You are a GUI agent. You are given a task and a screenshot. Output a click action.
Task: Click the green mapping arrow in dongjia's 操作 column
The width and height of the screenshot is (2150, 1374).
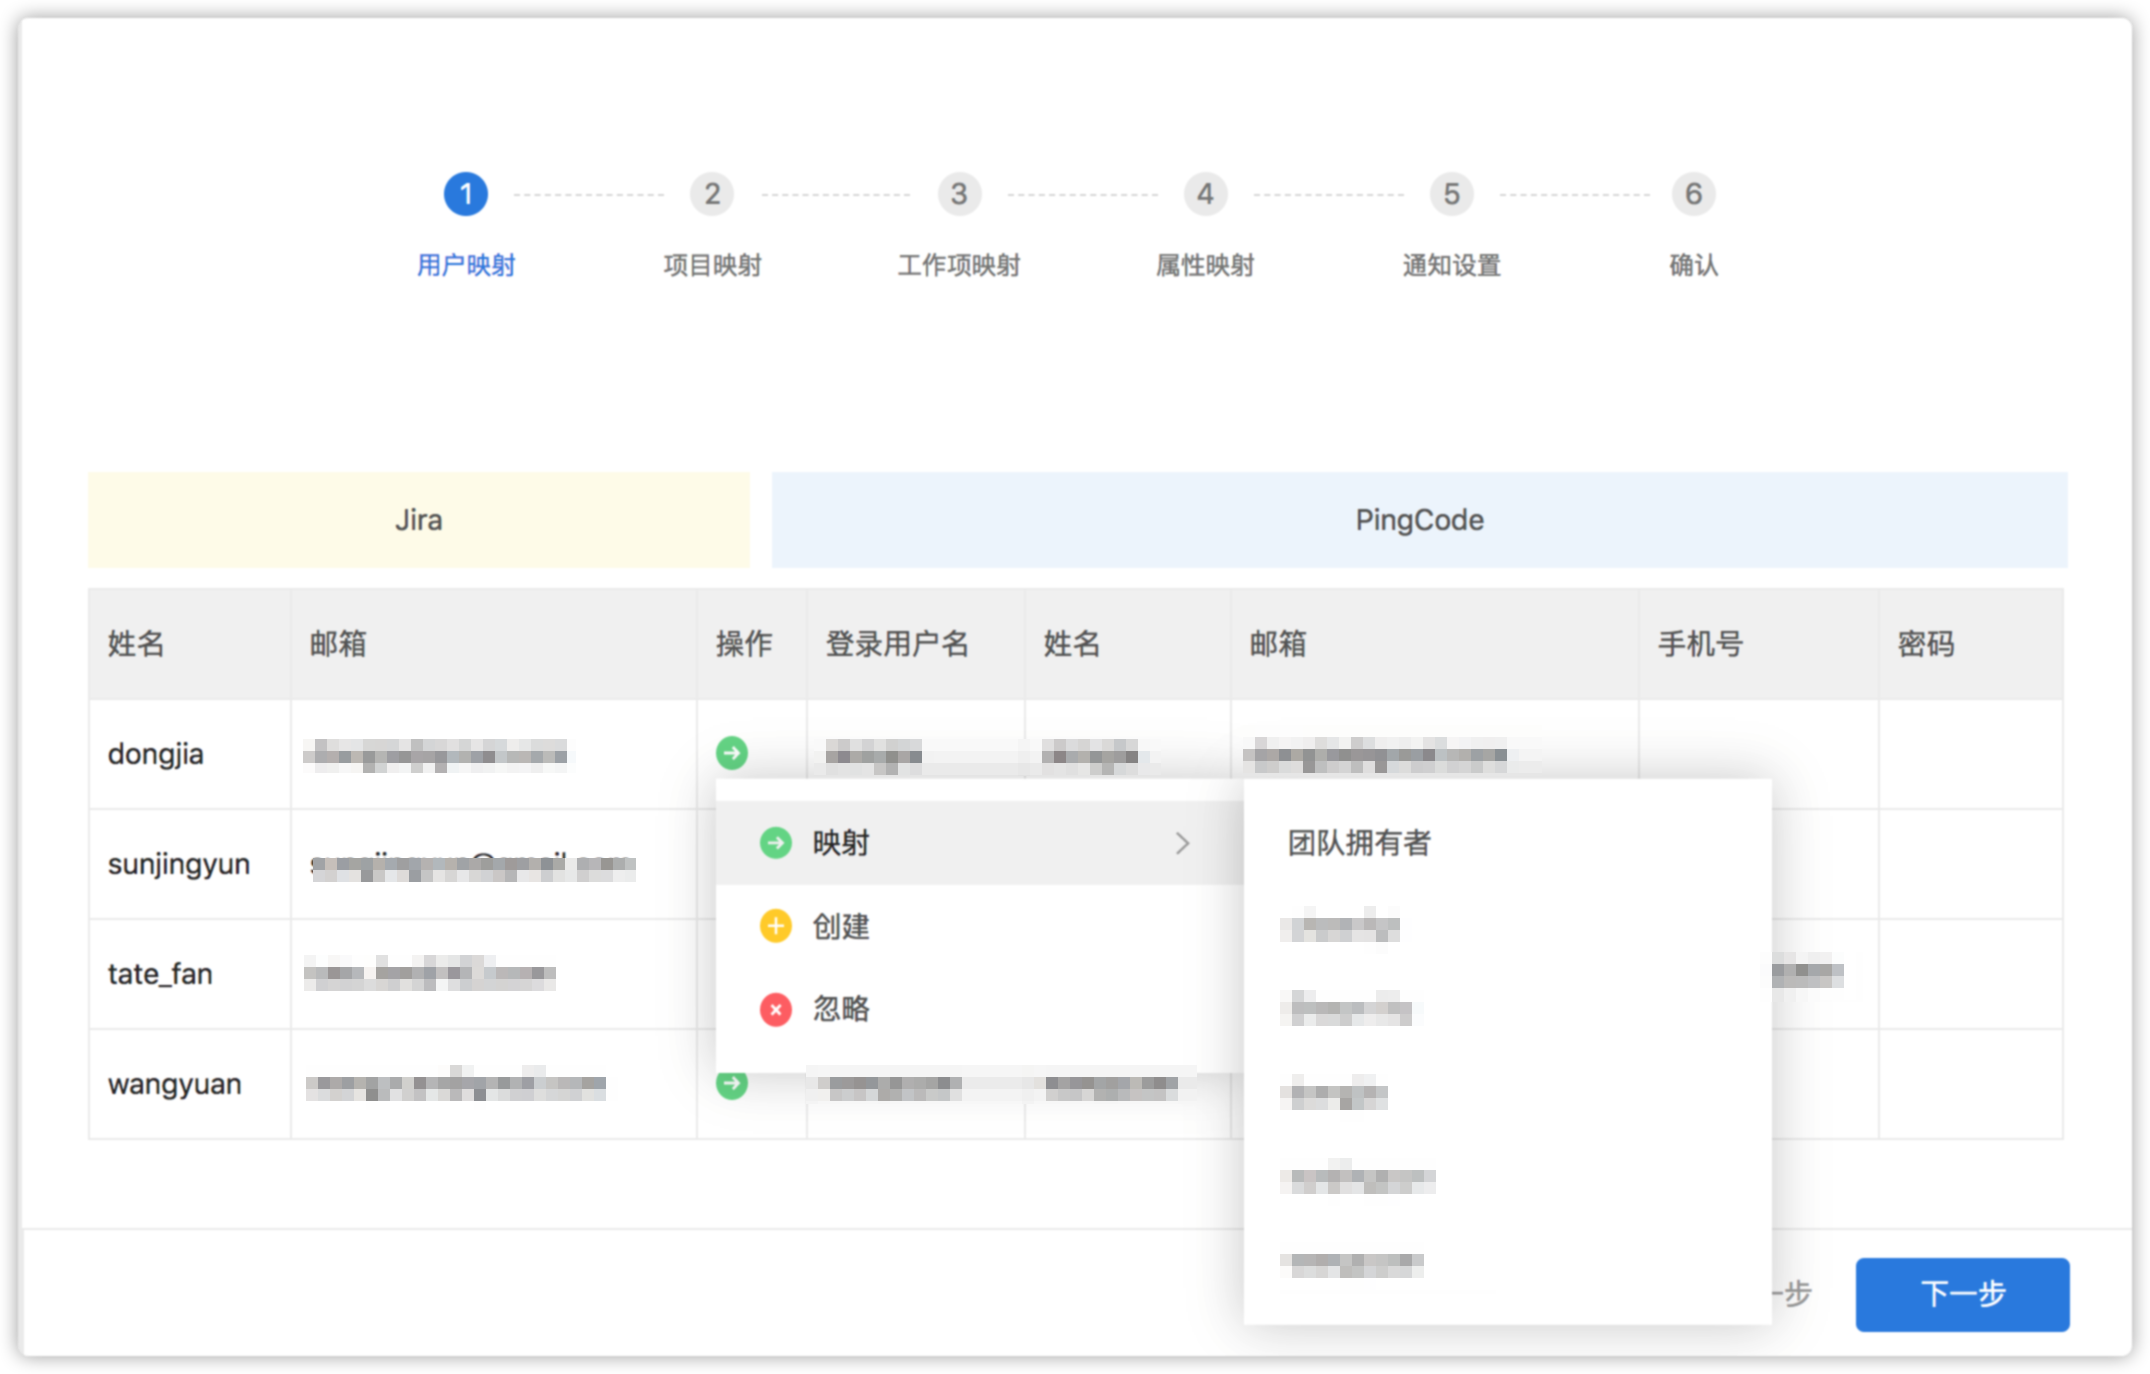click(731, 753)
